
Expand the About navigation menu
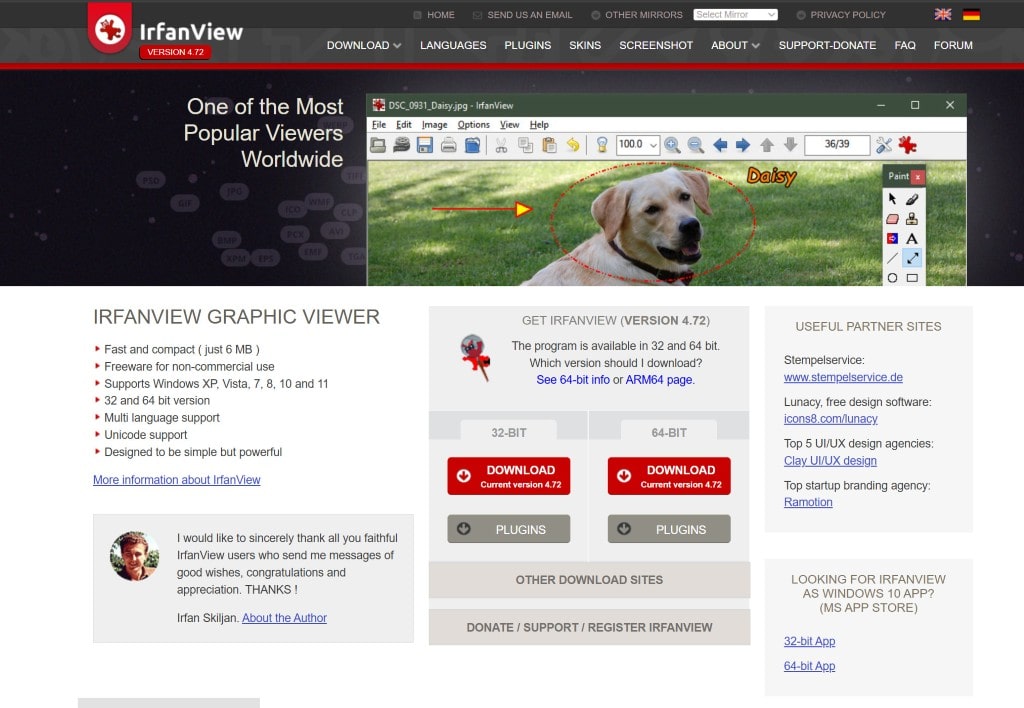[735, 45]
